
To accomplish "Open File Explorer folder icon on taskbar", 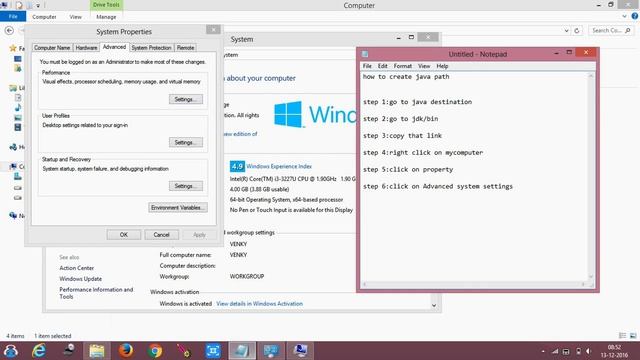I will point(97,351).
